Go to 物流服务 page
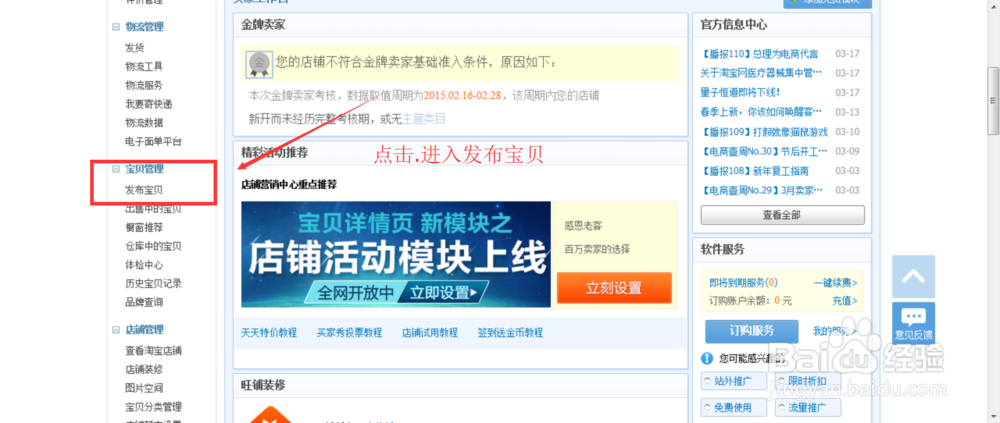Viewport: 1000px width, 423px height. pyautogui.click(x=144, y=85)
